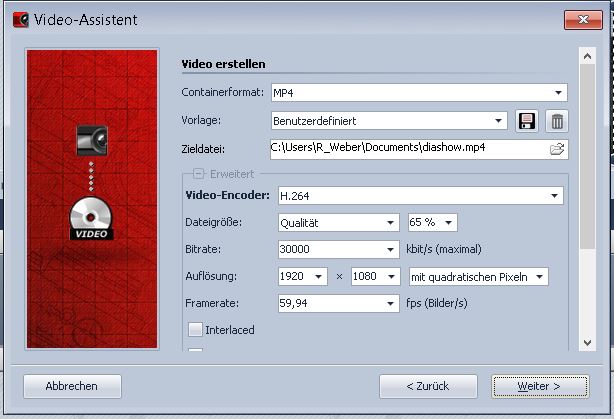Open the 65 % quality dropdown
Screen dimensions: 614x419
tap(432, 222)
